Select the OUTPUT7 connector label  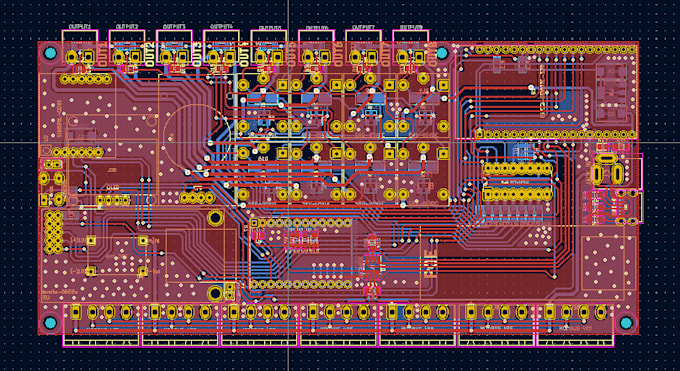coord(364,27)
